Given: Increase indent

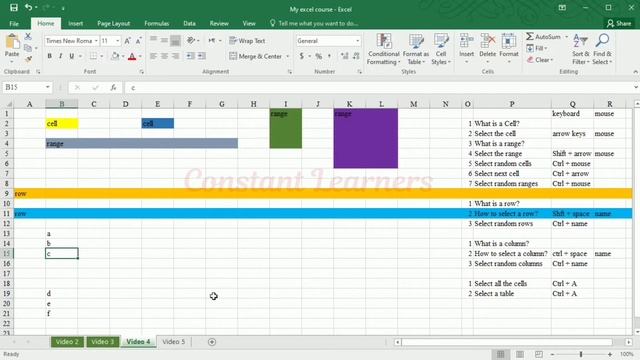Looking at the screenshot, I should [202, 56].
